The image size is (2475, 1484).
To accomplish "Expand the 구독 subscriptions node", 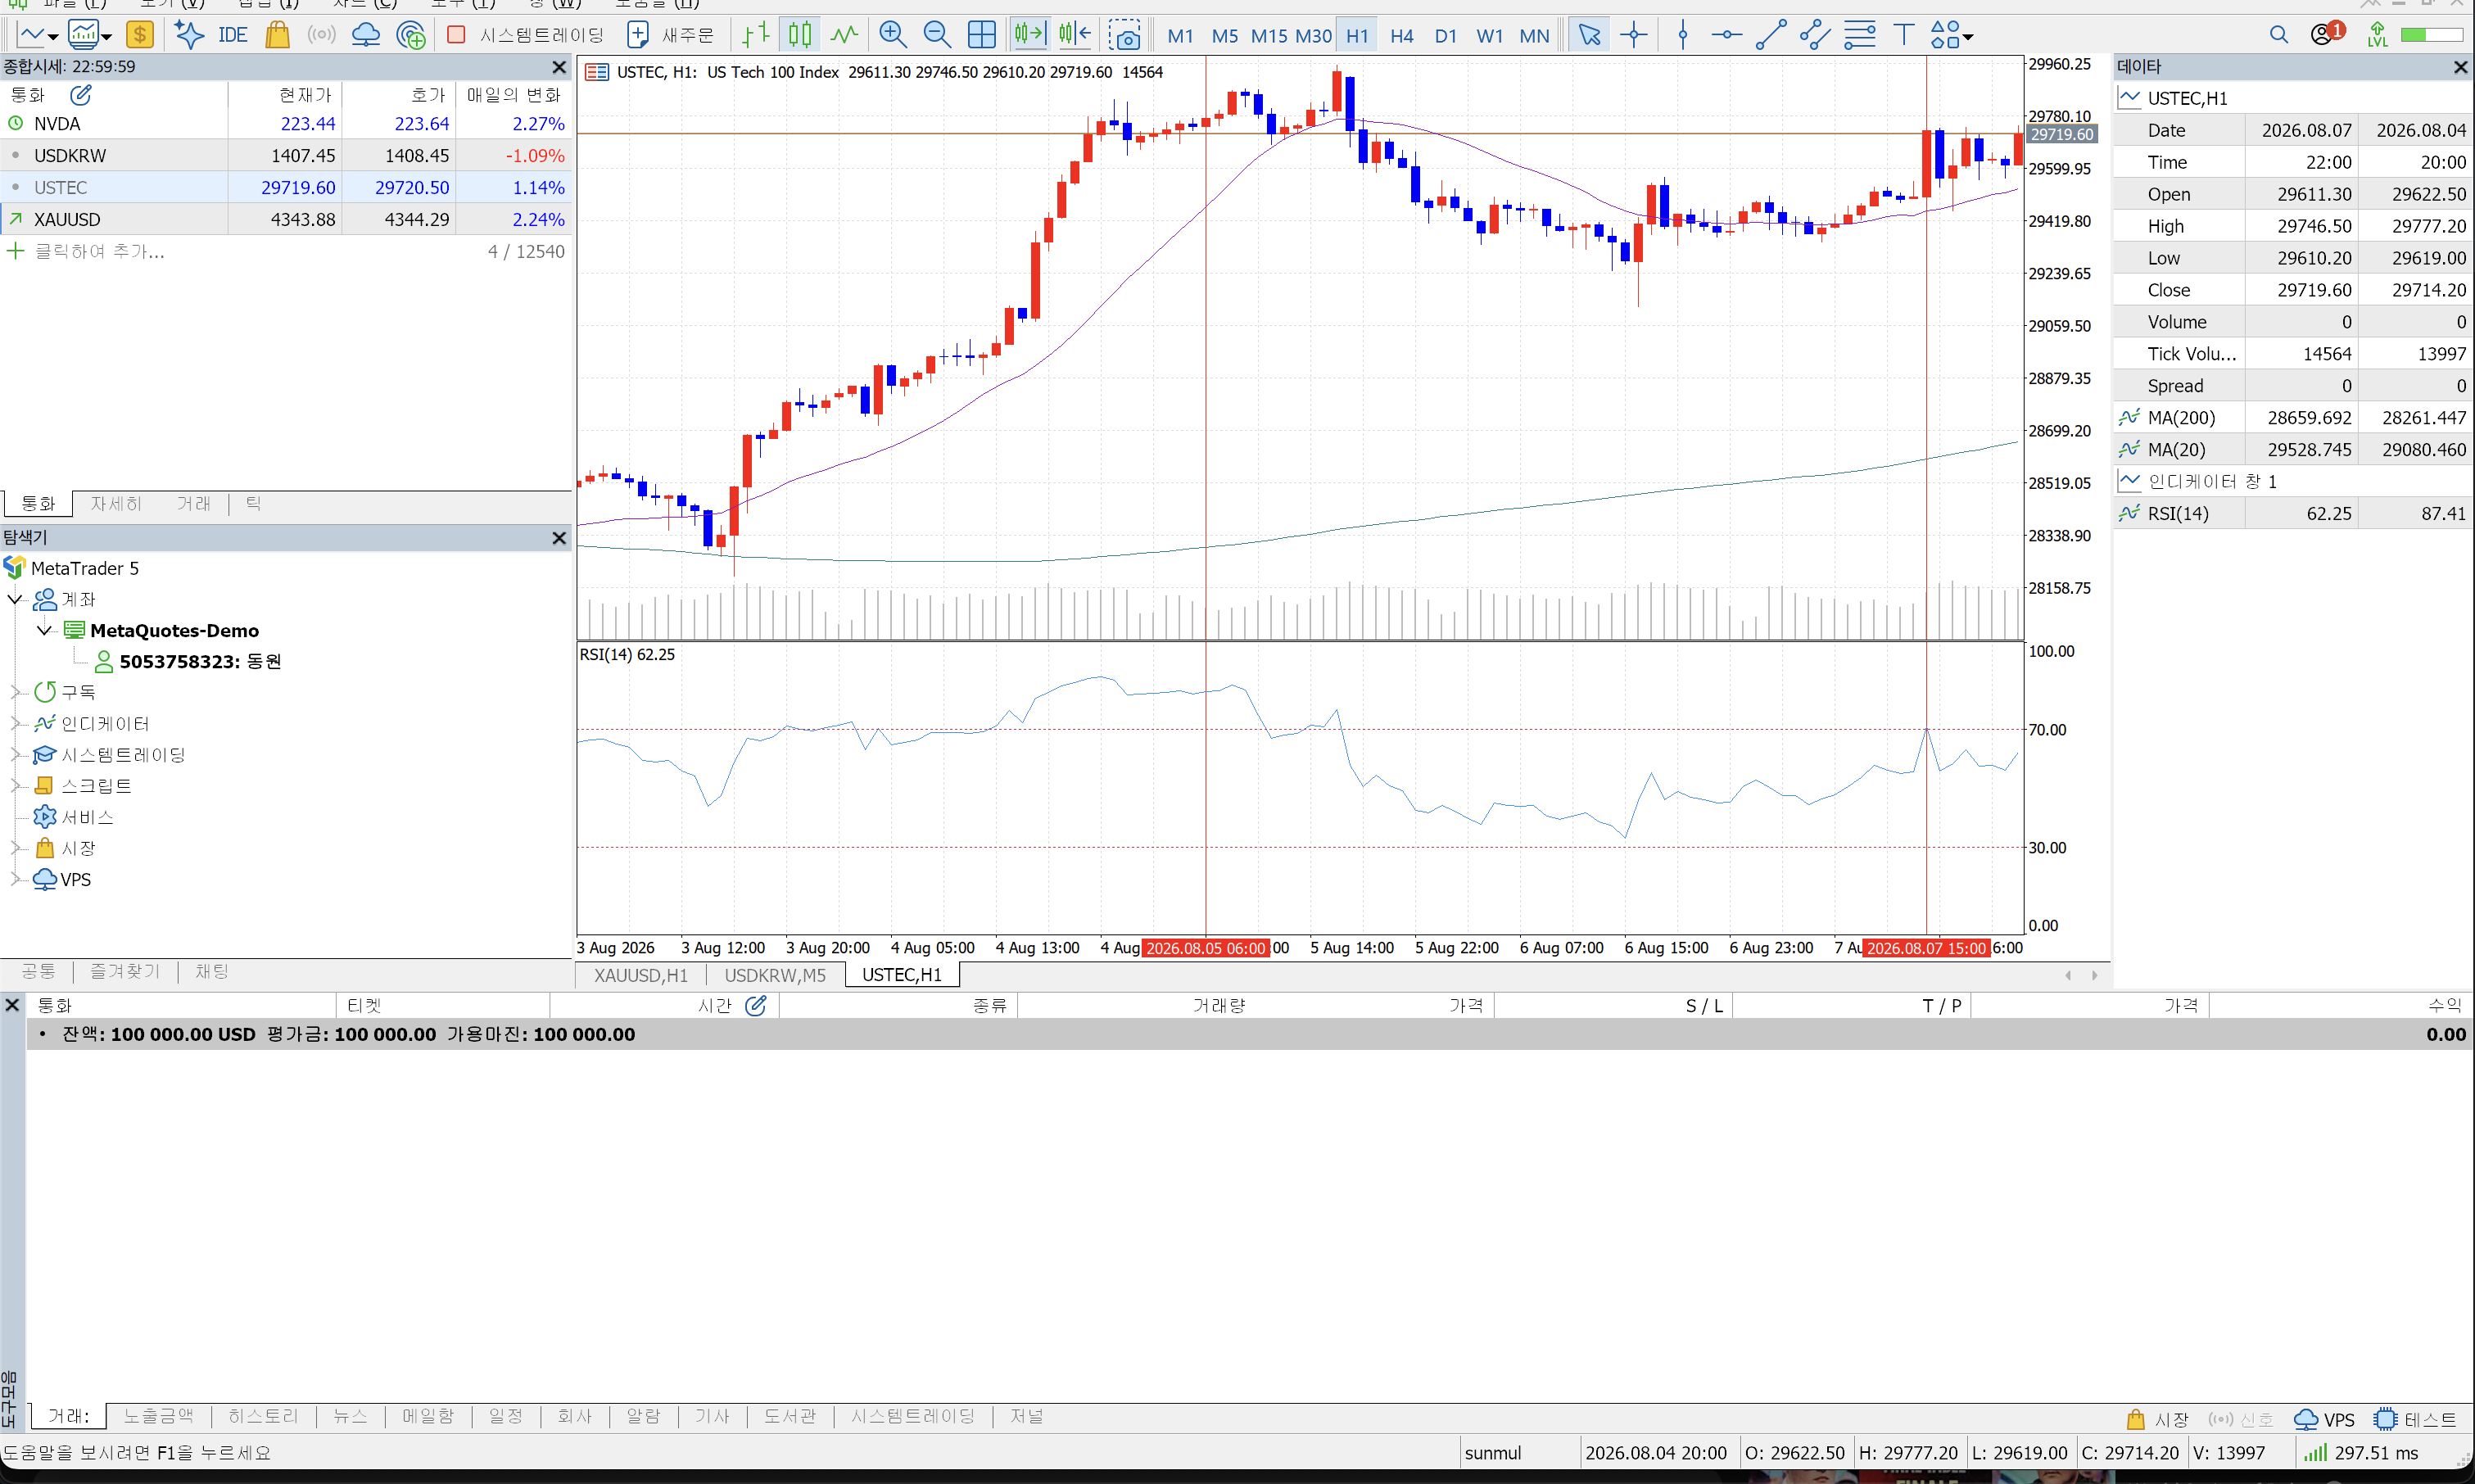I will point(15,691).
